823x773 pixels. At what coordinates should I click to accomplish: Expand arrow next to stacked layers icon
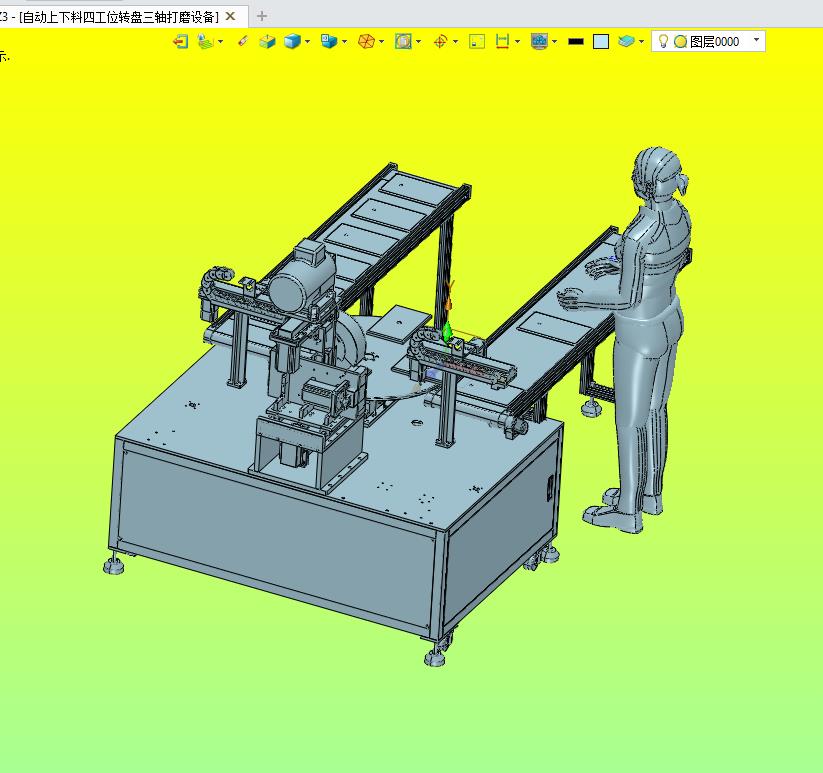pyautogui.click(x=641, y=41)
